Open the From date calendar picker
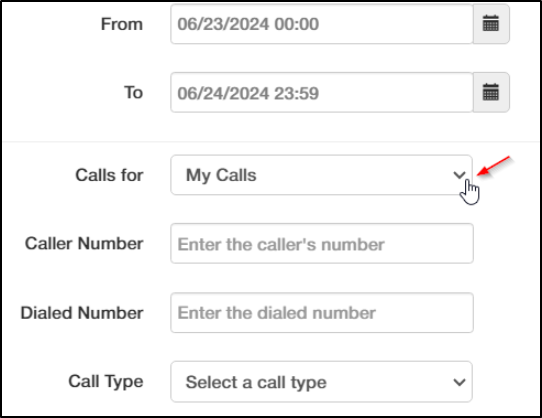The image size is (542, 418). coord(491,24)
